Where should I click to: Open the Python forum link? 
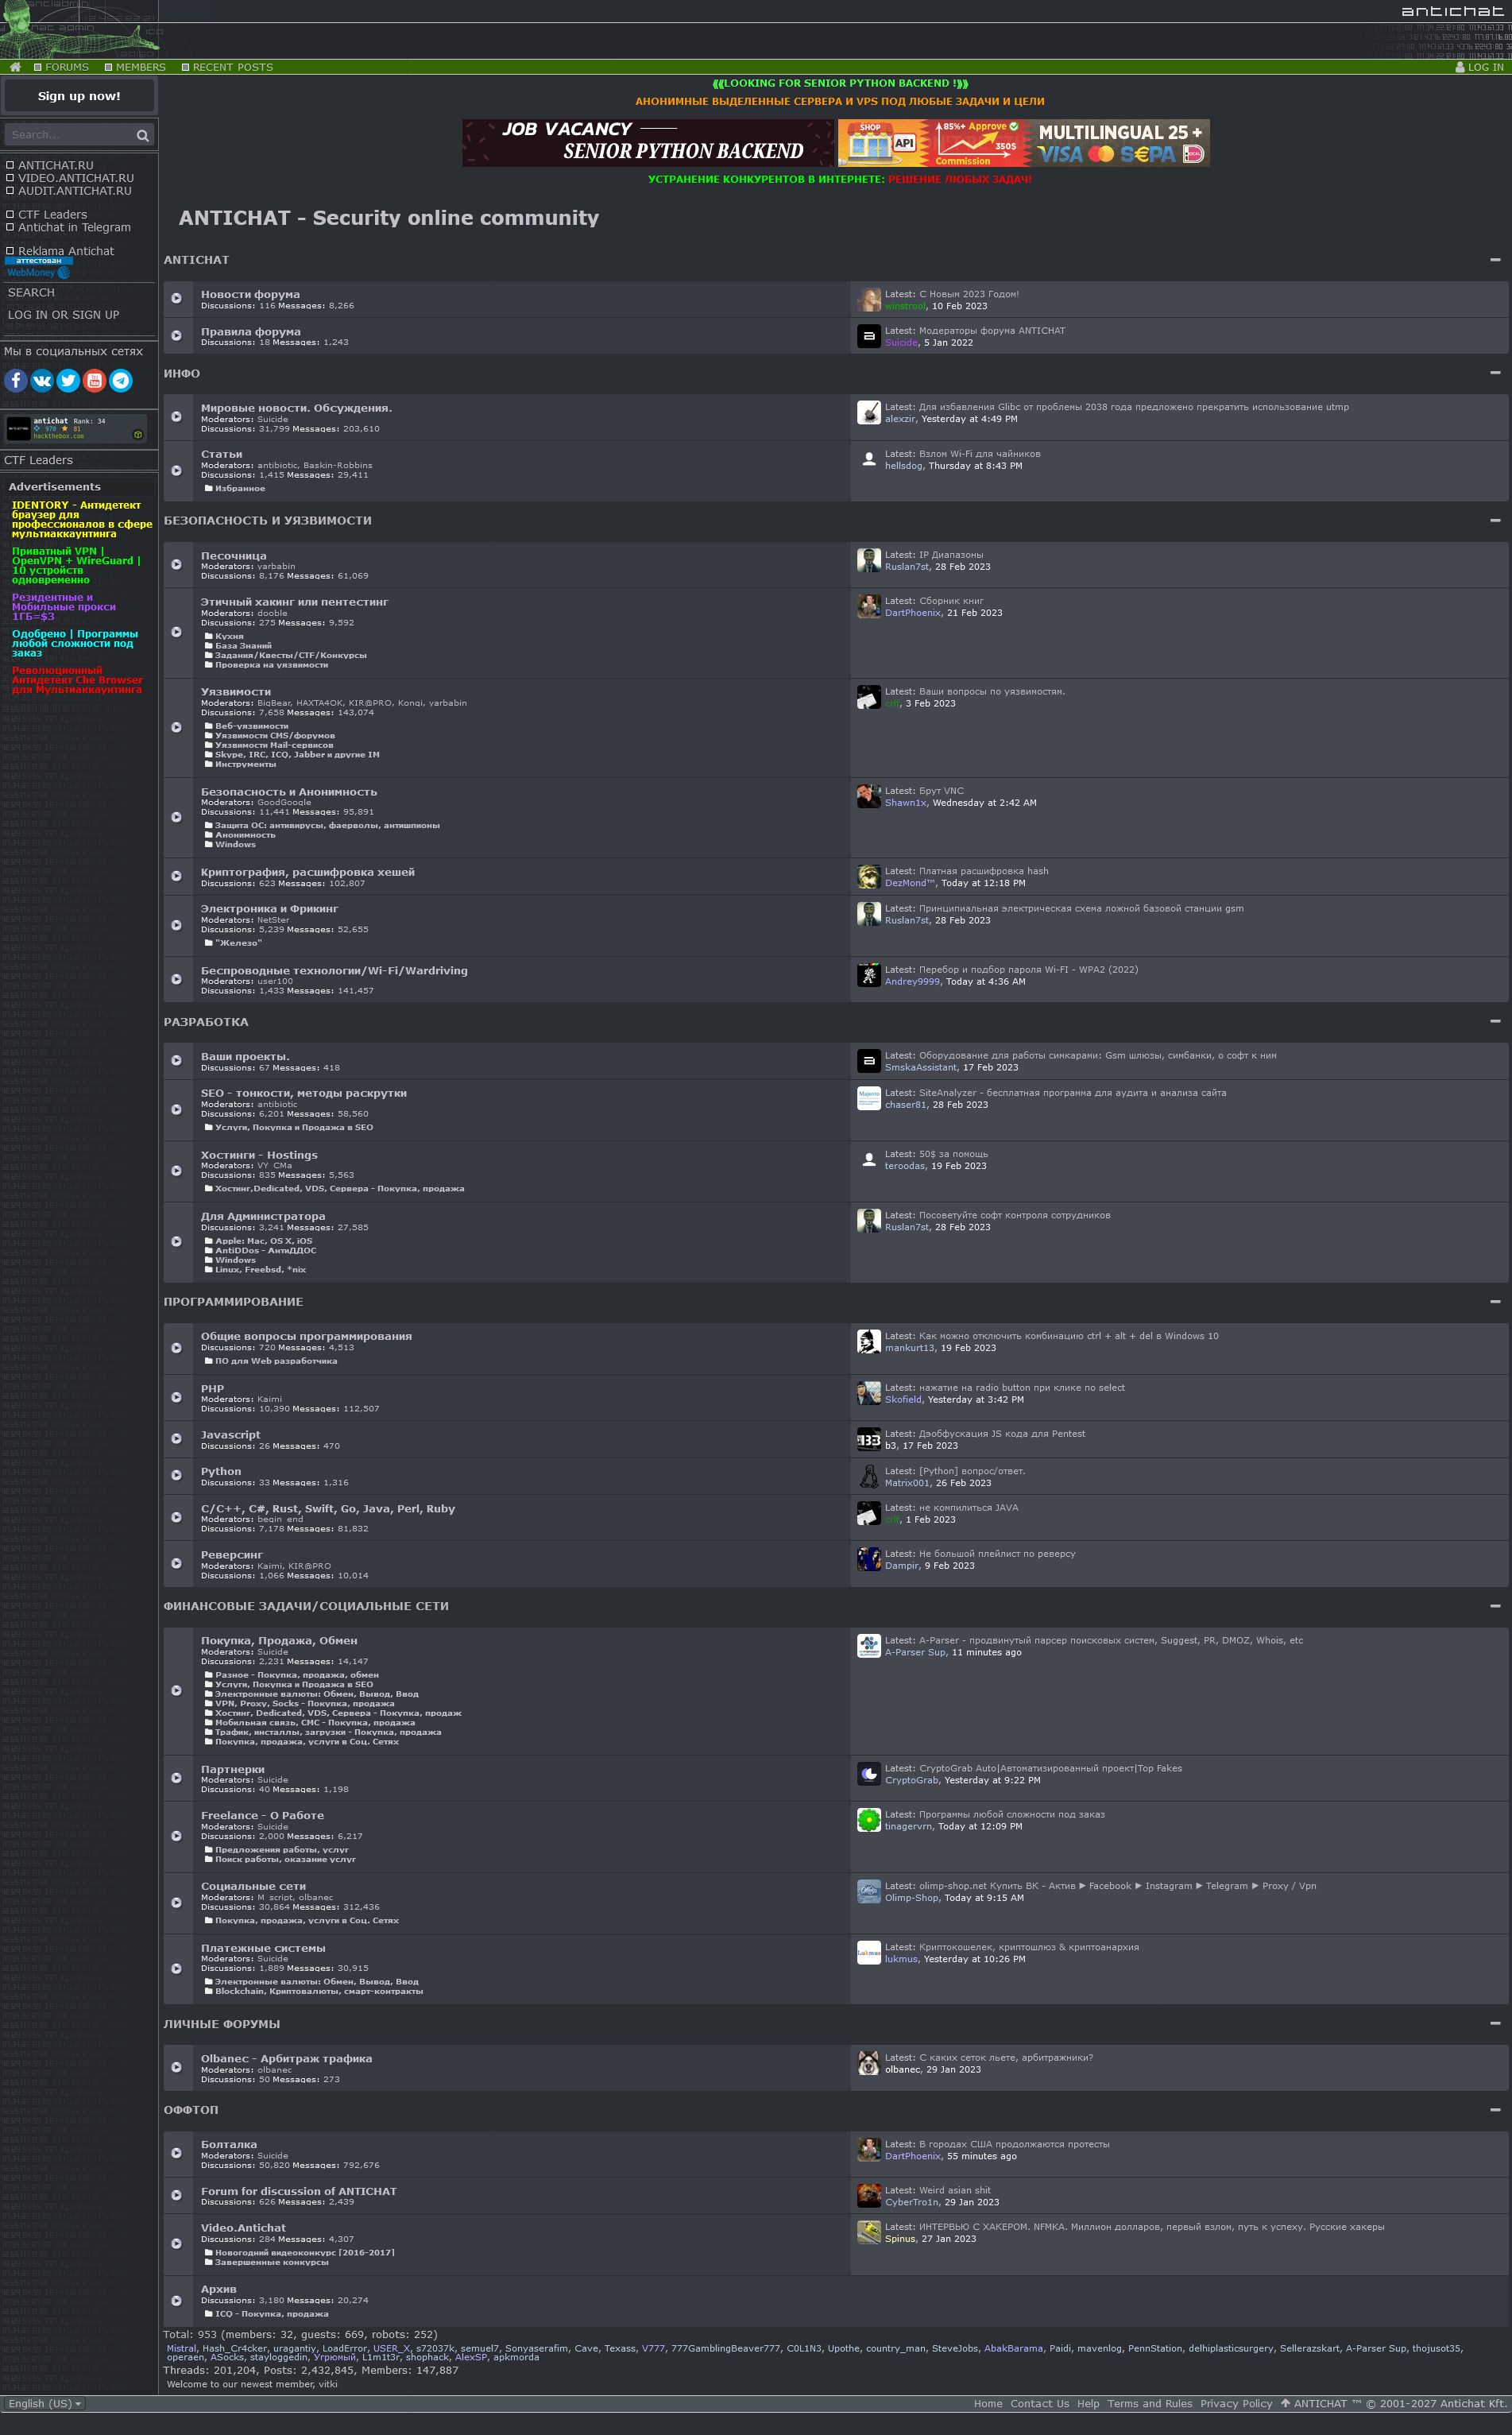pyautogui.click(x=221, y=1471)
